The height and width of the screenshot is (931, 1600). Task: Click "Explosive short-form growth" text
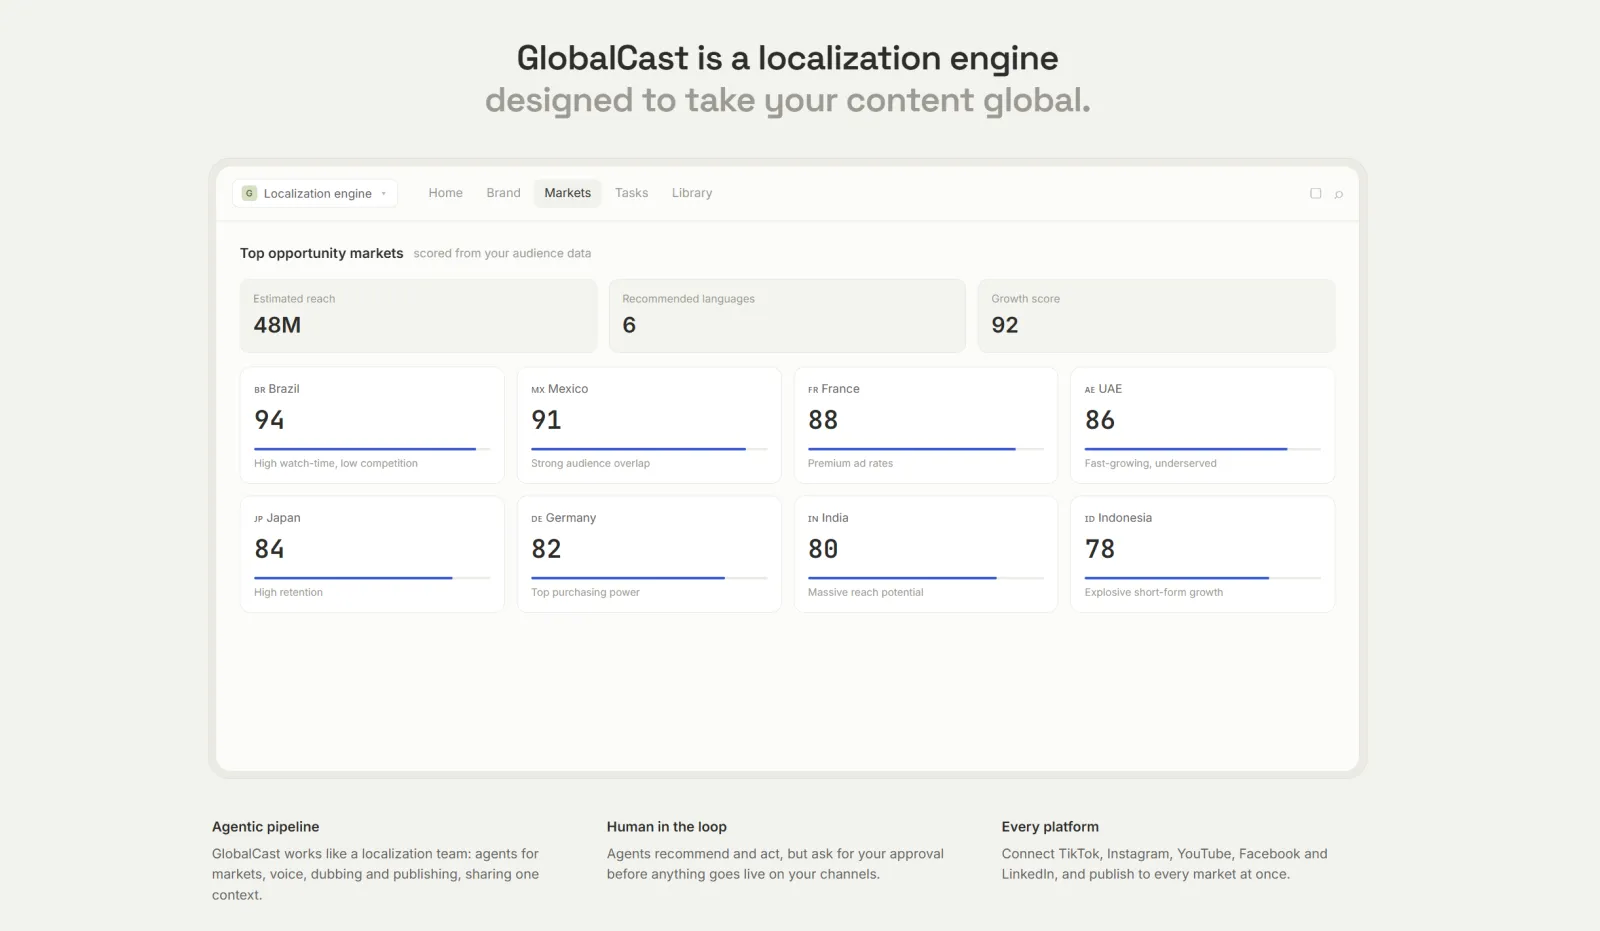[x=1154, y=592]
